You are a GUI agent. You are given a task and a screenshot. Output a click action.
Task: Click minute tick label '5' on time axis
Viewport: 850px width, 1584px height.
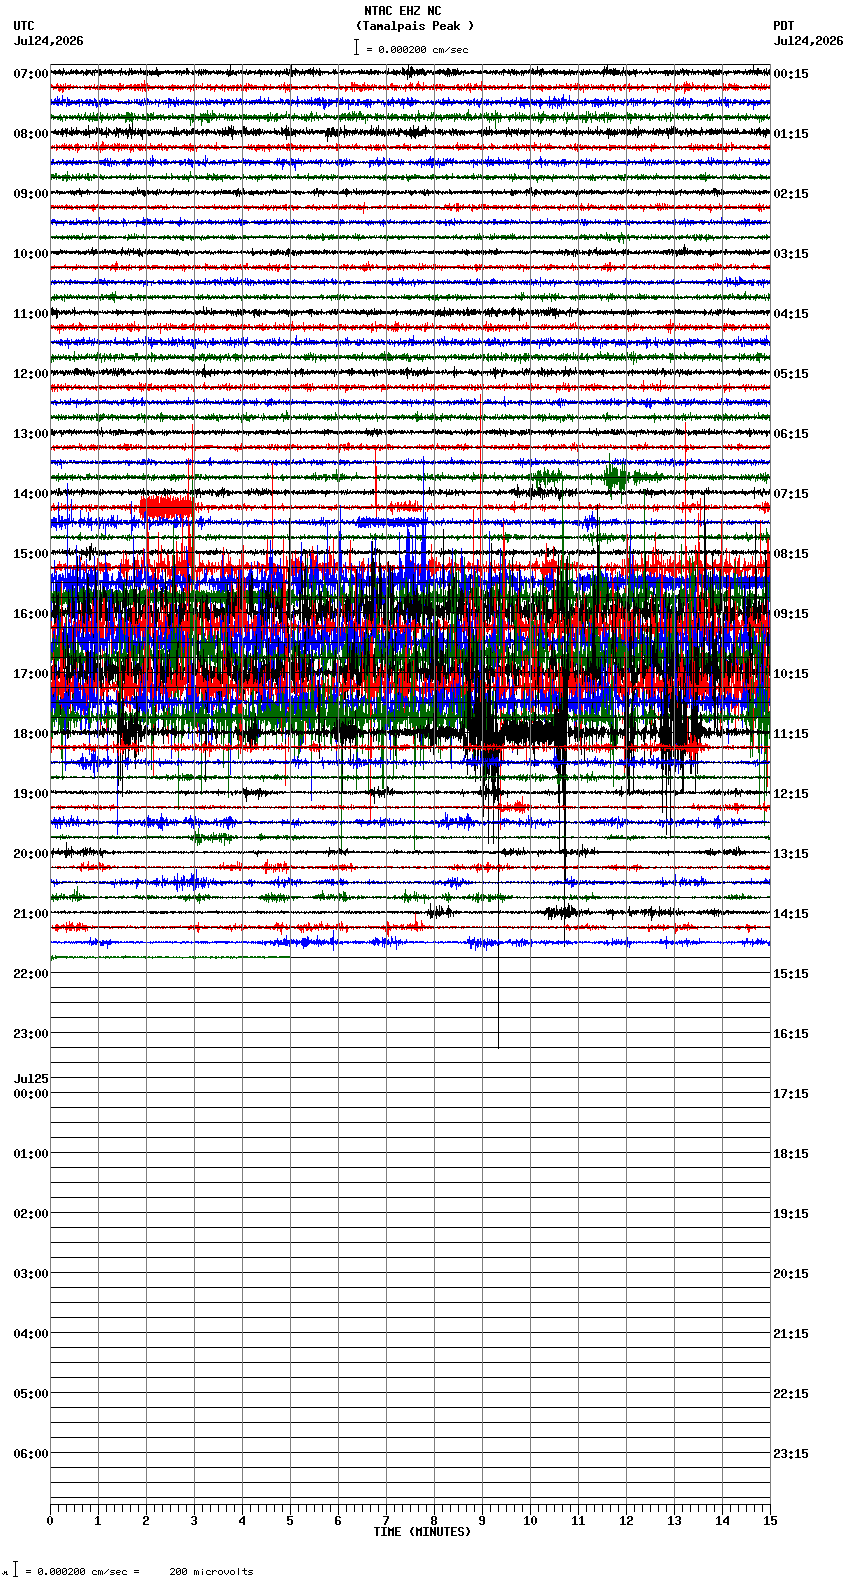tap(290, 1521)
